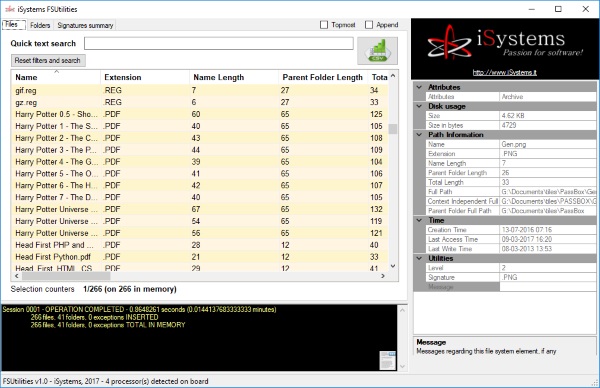This screenshot has height=388, width=600.
Task: Select the gif.reg row
Action: click(200, 90)
